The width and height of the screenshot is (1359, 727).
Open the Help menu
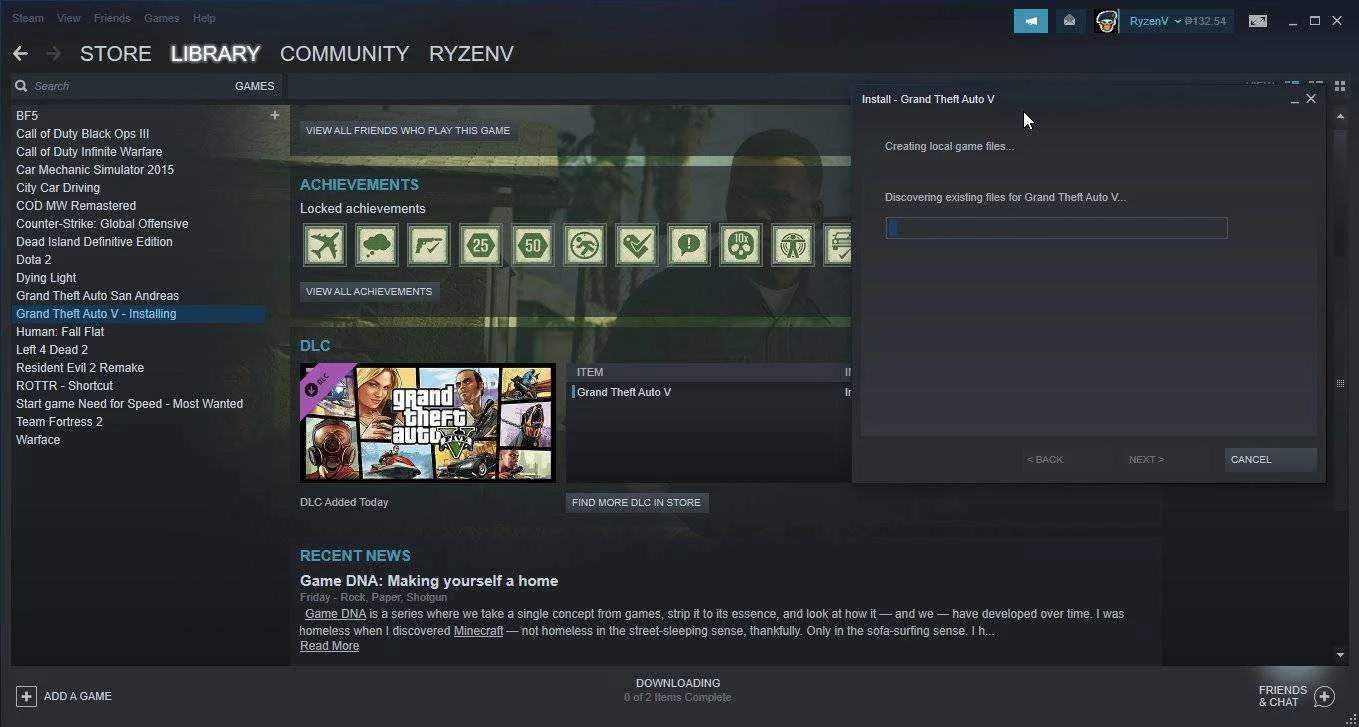[x=204, y=18]
